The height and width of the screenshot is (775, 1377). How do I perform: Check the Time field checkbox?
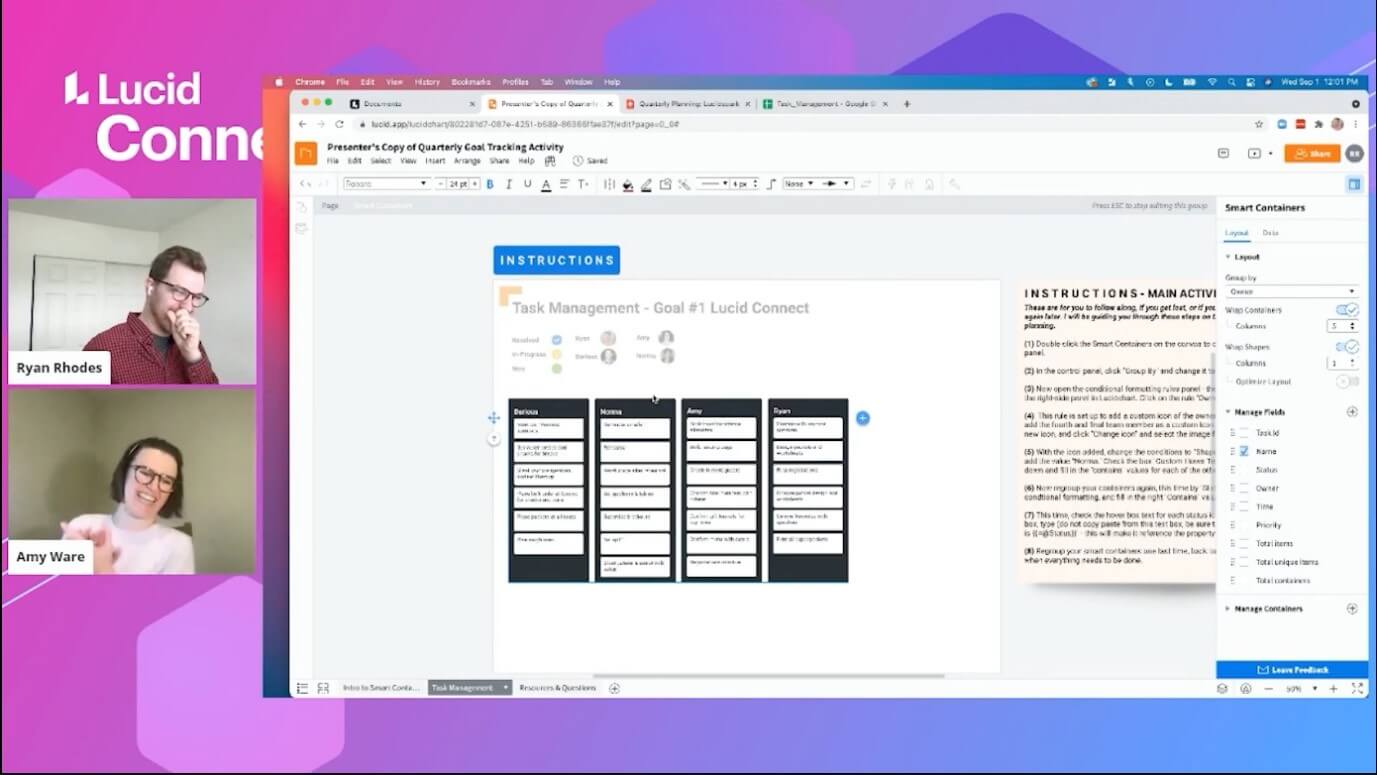coord(1244,507)
